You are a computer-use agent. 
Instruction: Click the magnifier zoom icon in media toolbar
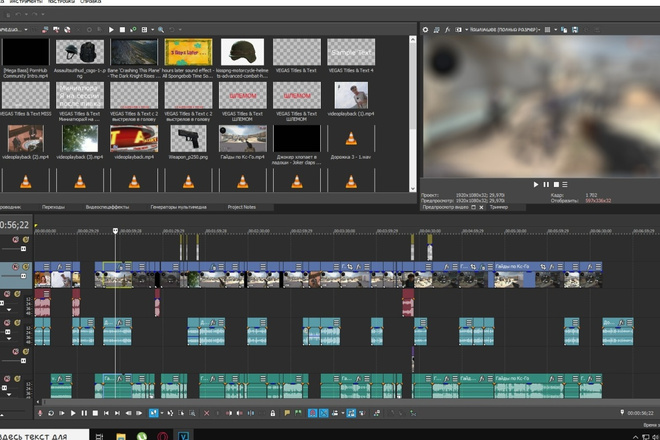pyautogui.click(x=161, y=30)
